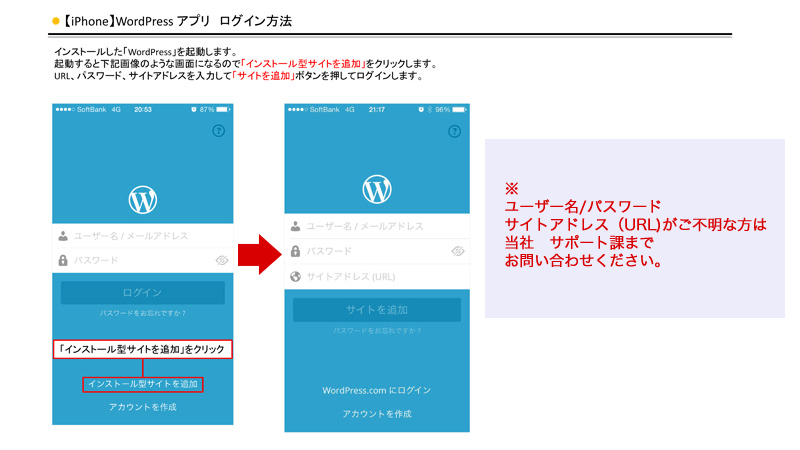This screenshot has height=450, width=800.
Task: Click heading 【iPhone】WordPress アプリ ログイン方法
Action: [x=177, y=21]
